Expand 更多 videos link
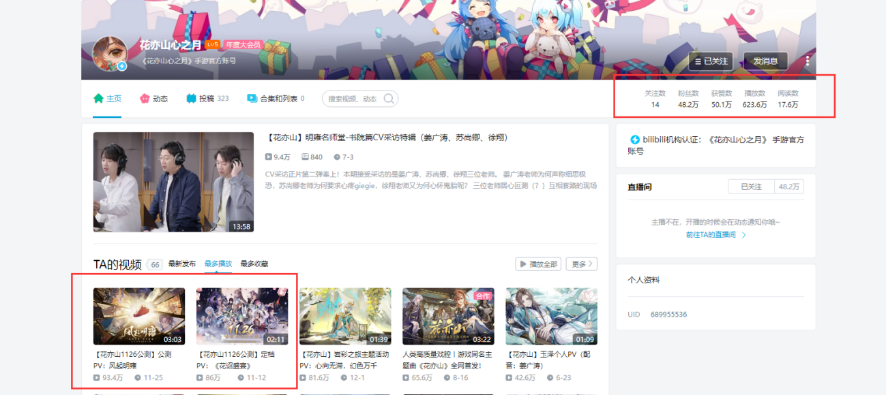The image size is (886, 395). click(581, 264)
